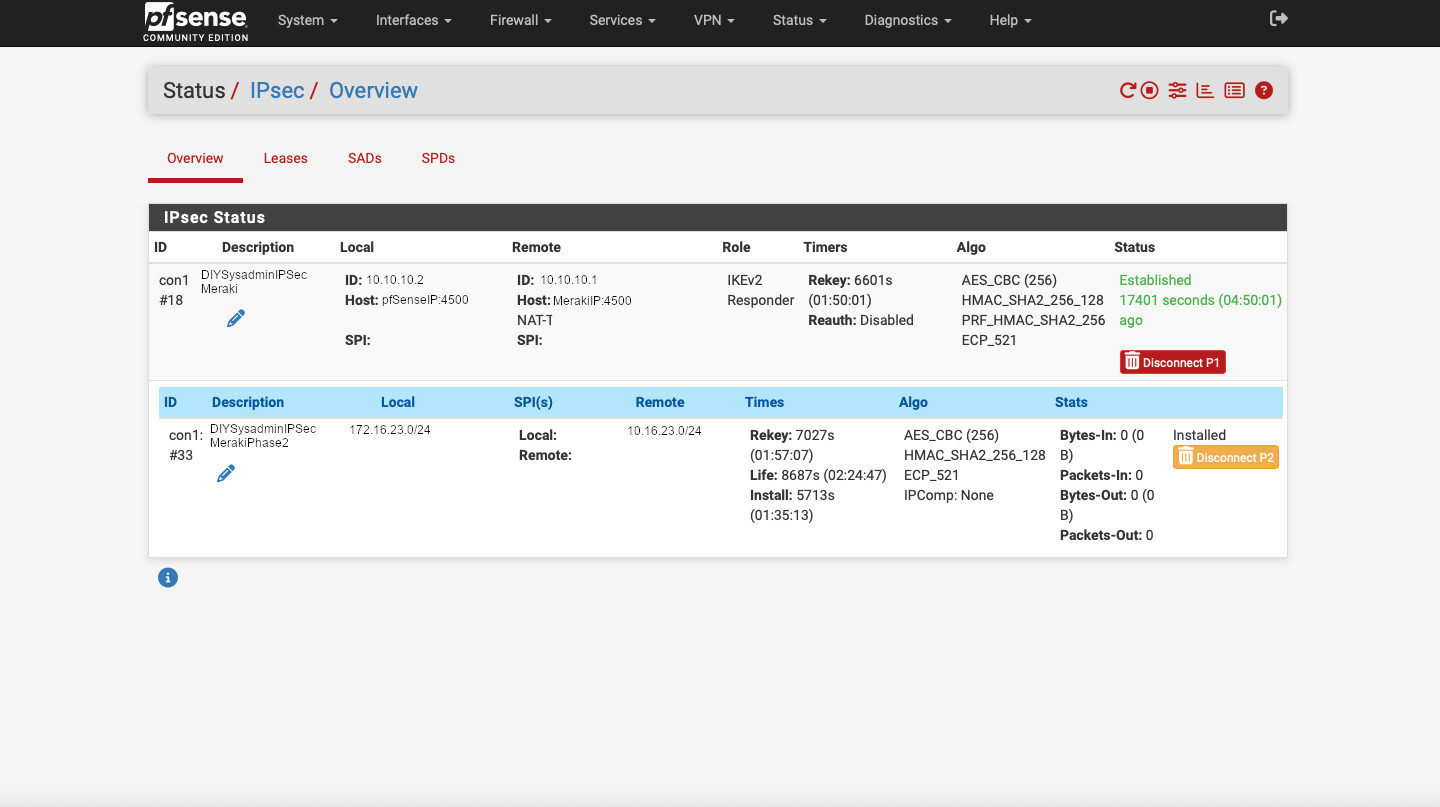This screenshot has height=807, width=1440.
Task: Select the Leases tab
Action: (x=285, y=158)
